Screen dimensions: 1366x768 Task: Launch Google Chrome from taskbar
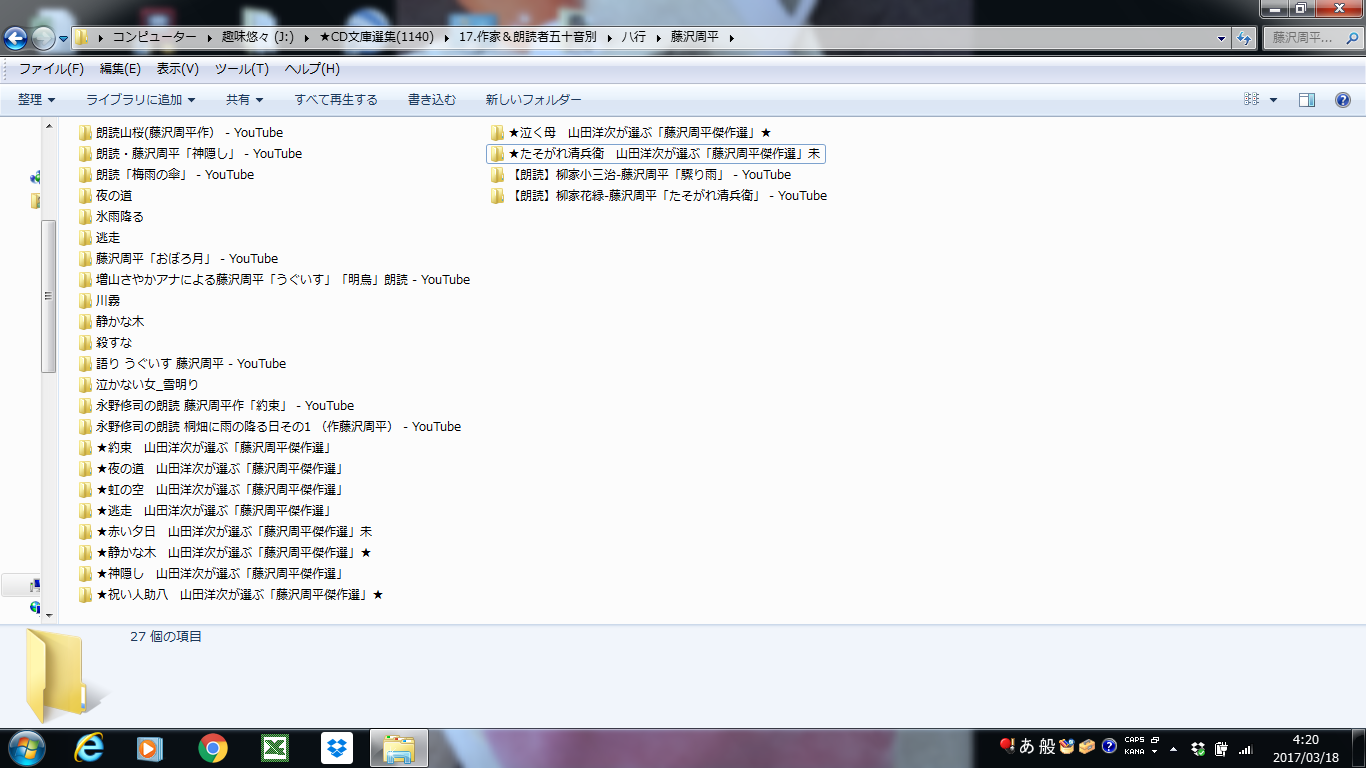pyautogui.click(x=213, y=748)
